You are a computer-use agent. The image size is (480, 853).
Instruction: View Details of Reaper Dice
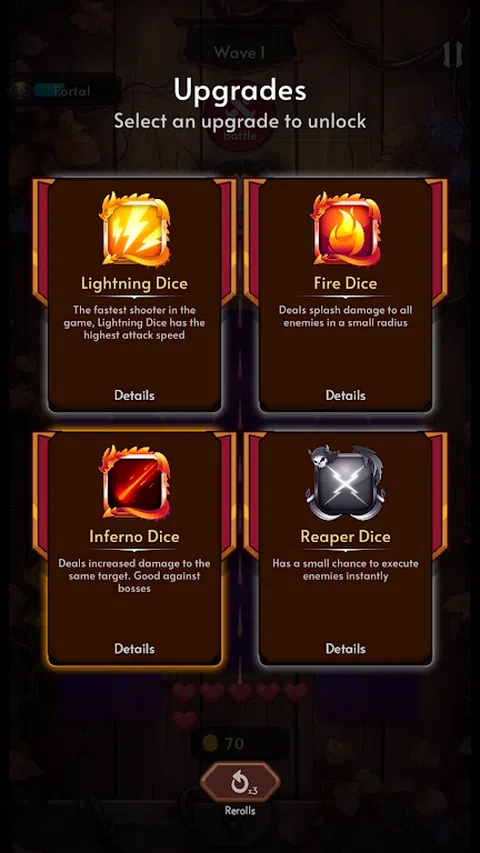tap(346, 649)
